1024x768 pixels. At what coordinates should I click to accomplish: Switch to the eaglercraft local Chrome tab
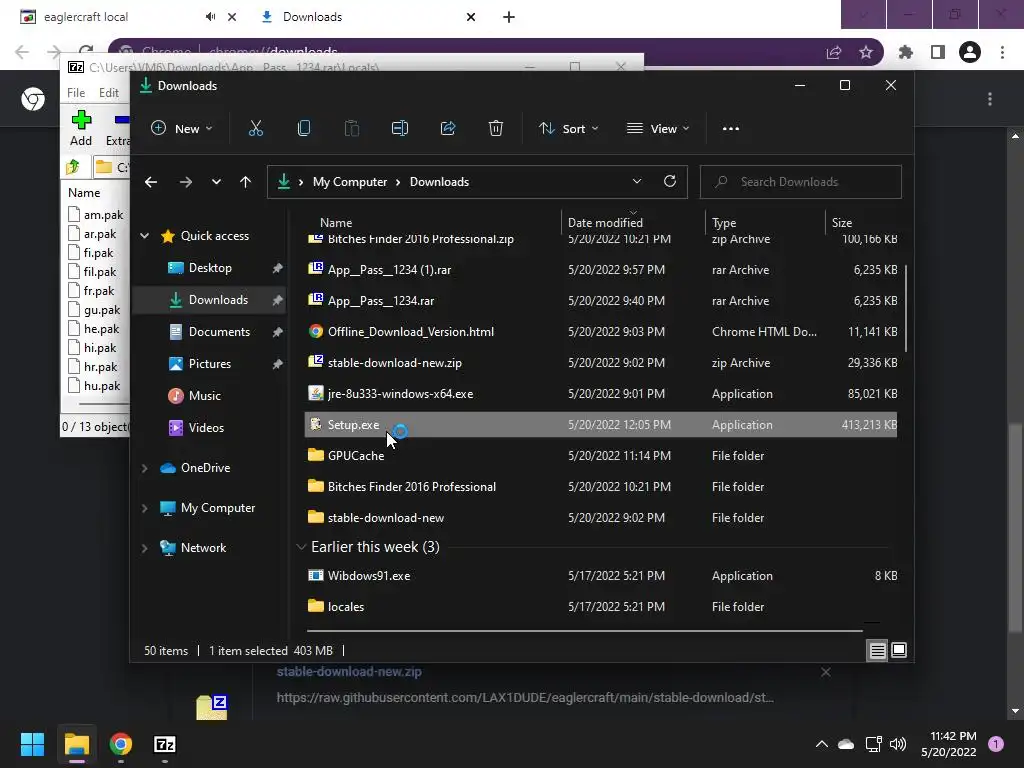pos(86,17)
